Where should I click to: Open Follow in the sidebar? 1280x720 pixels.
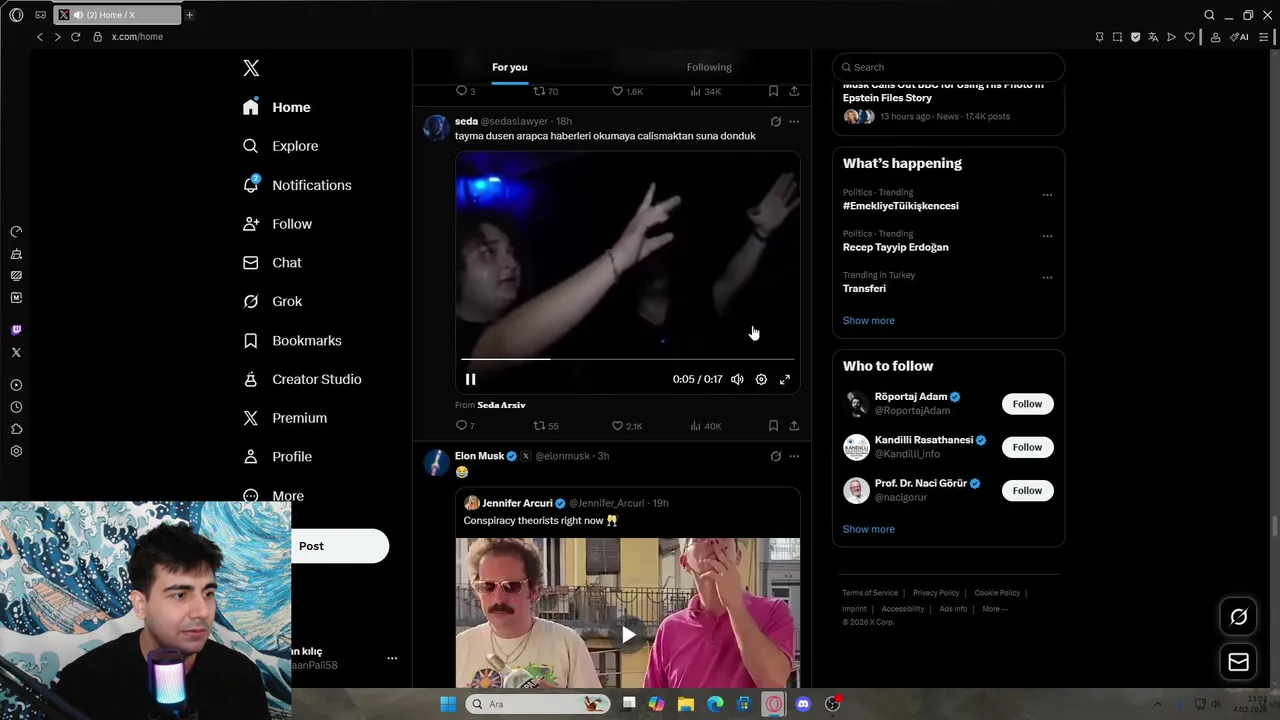point(277,224)
